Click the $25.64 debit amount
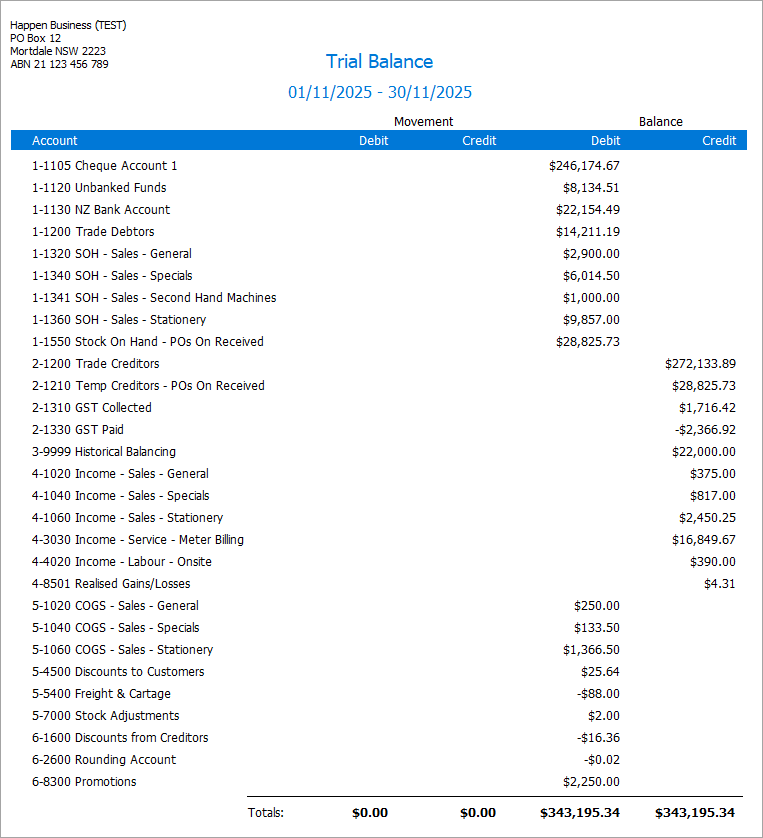This screenshot has height=838, width=763. [600, 671]
